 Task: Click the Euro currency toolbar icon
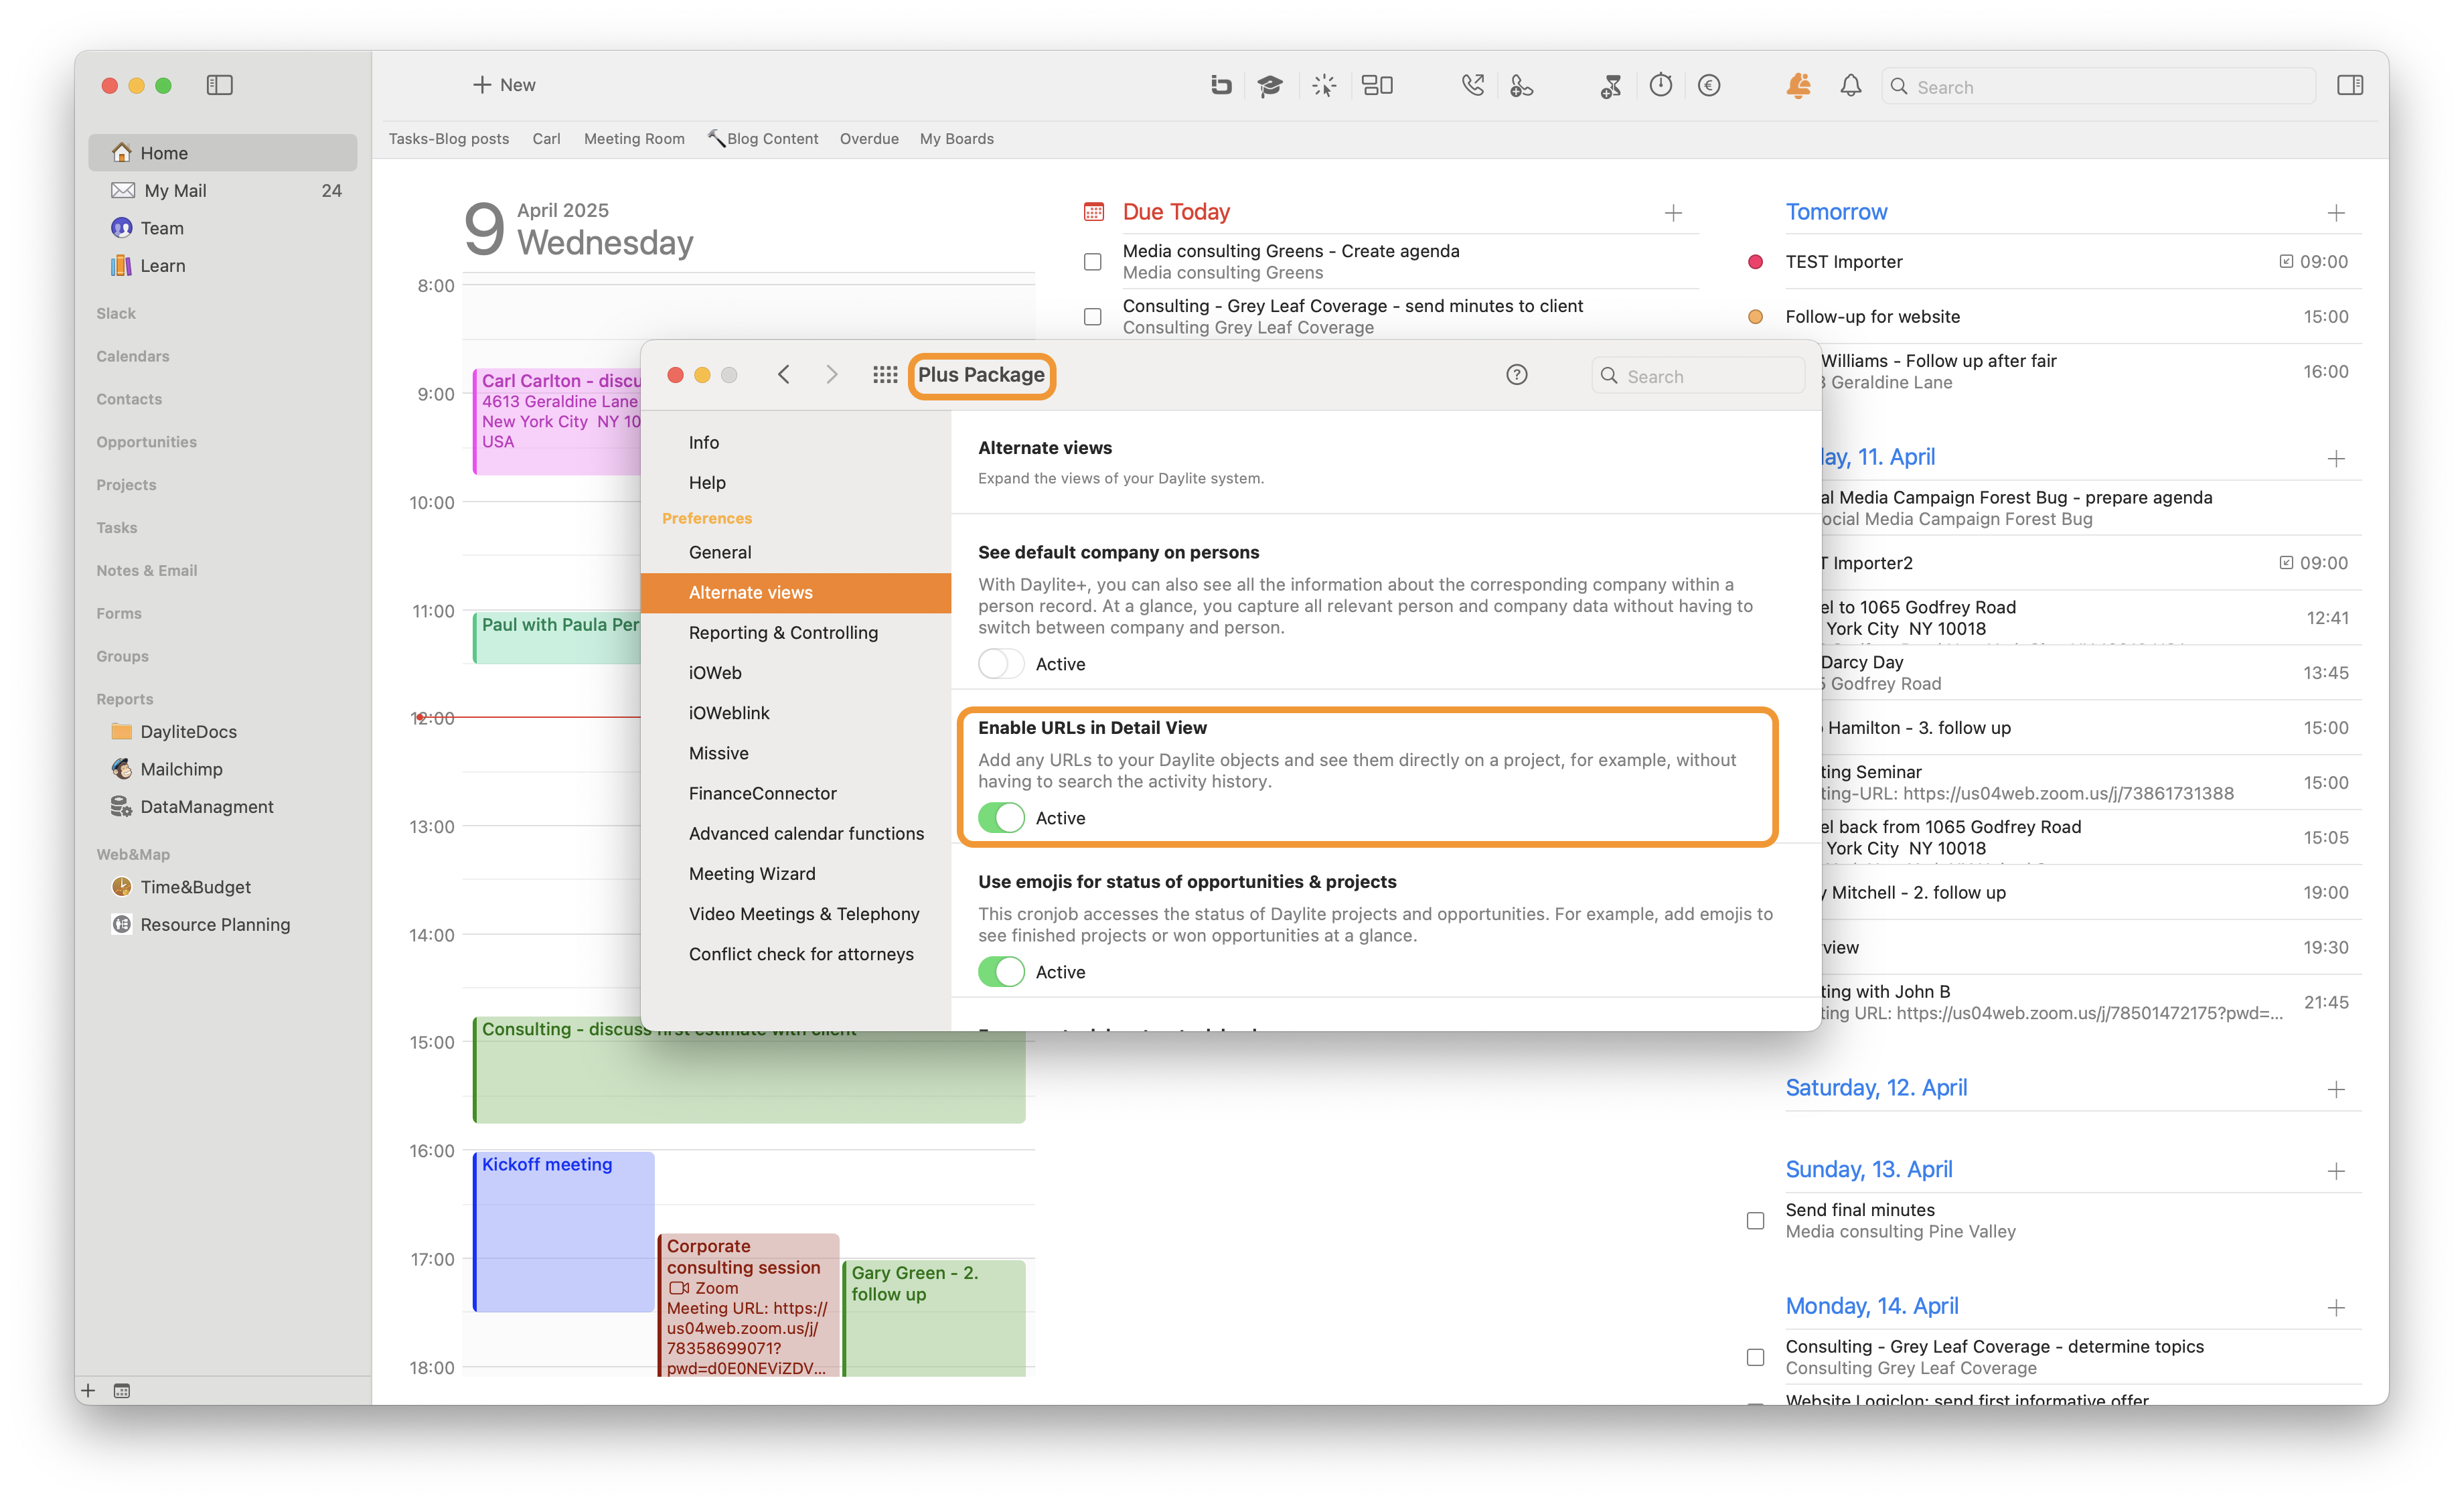point(1709,85)
